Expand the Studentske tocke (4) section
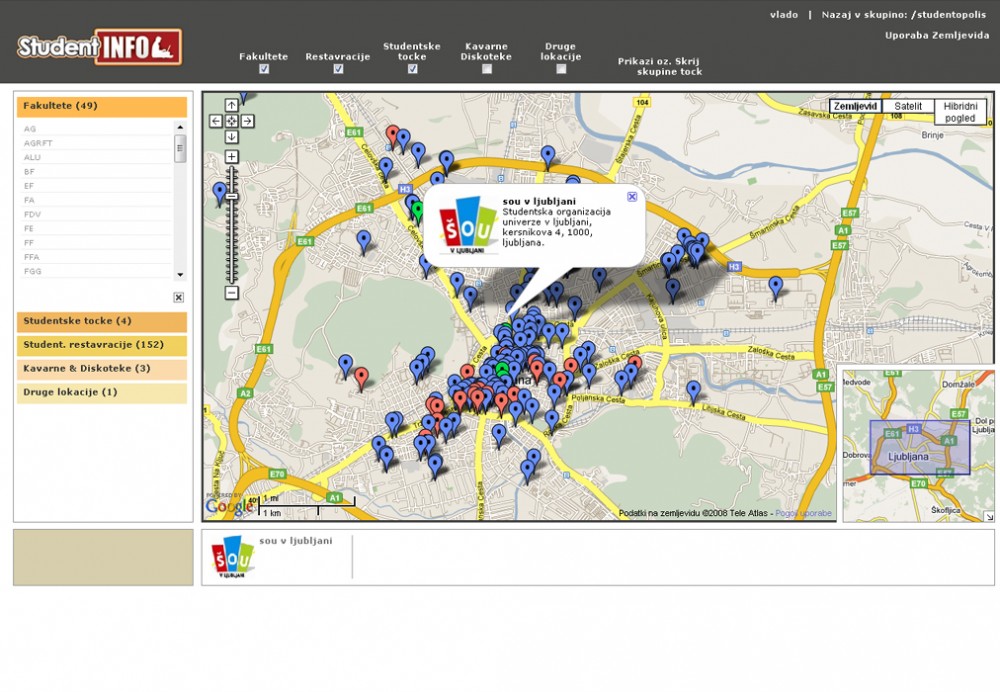1000x692 pixels. point(101,322)
